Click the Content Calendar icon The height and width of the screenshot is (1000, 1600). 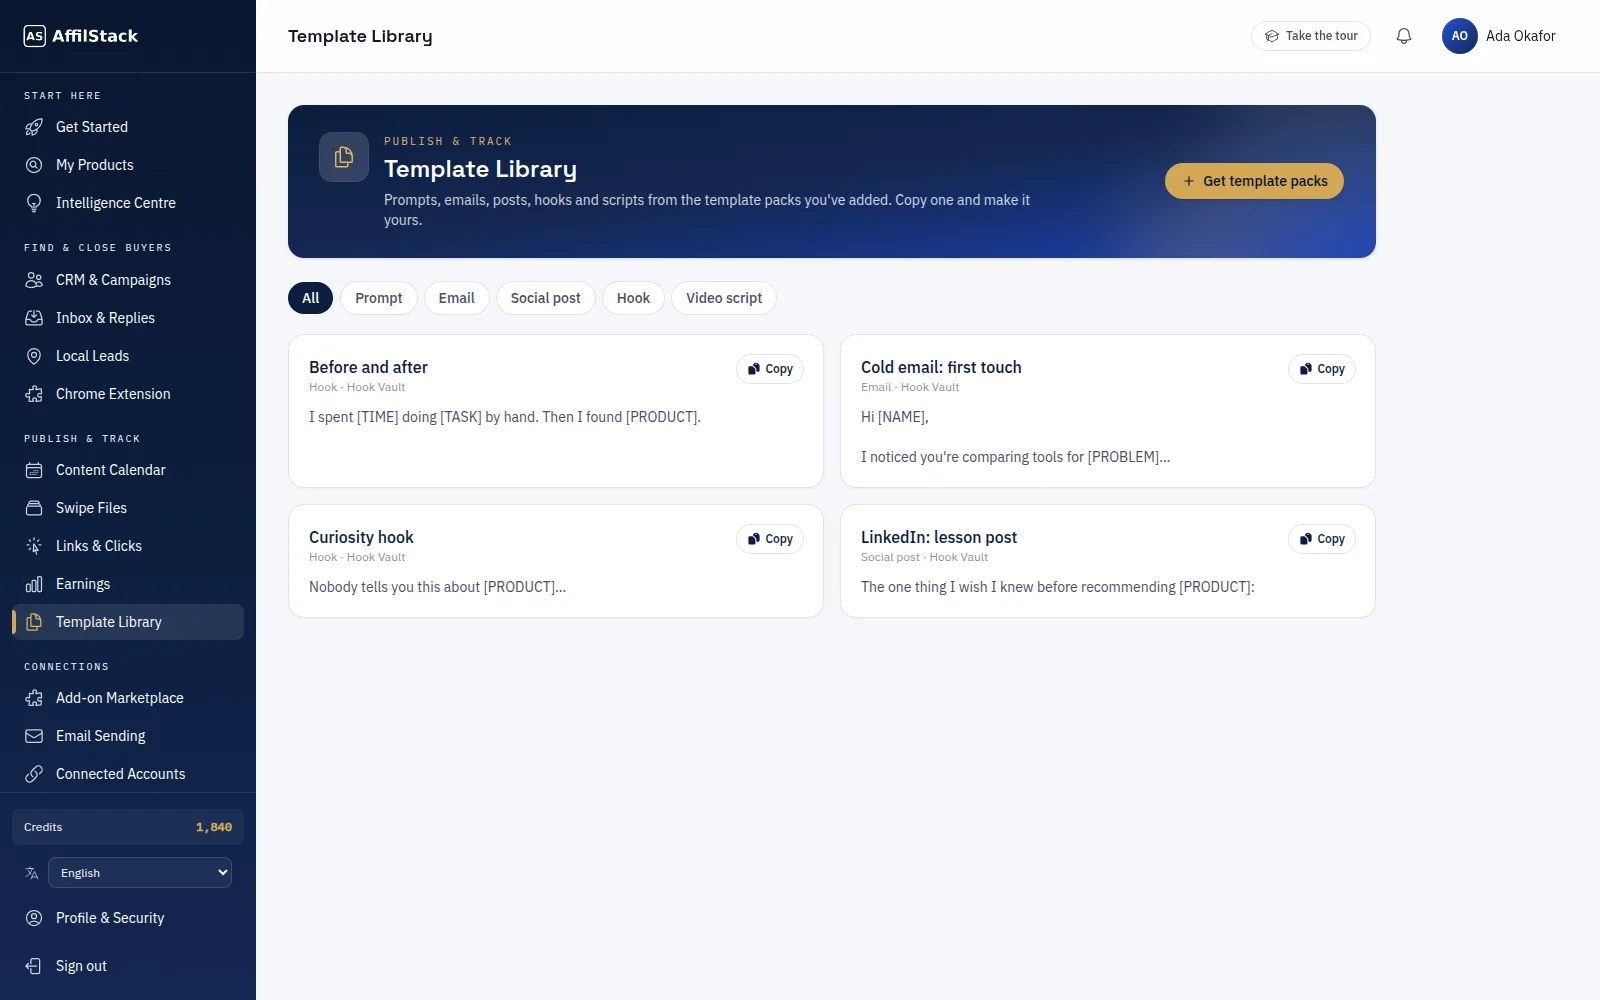pos(34,470)
